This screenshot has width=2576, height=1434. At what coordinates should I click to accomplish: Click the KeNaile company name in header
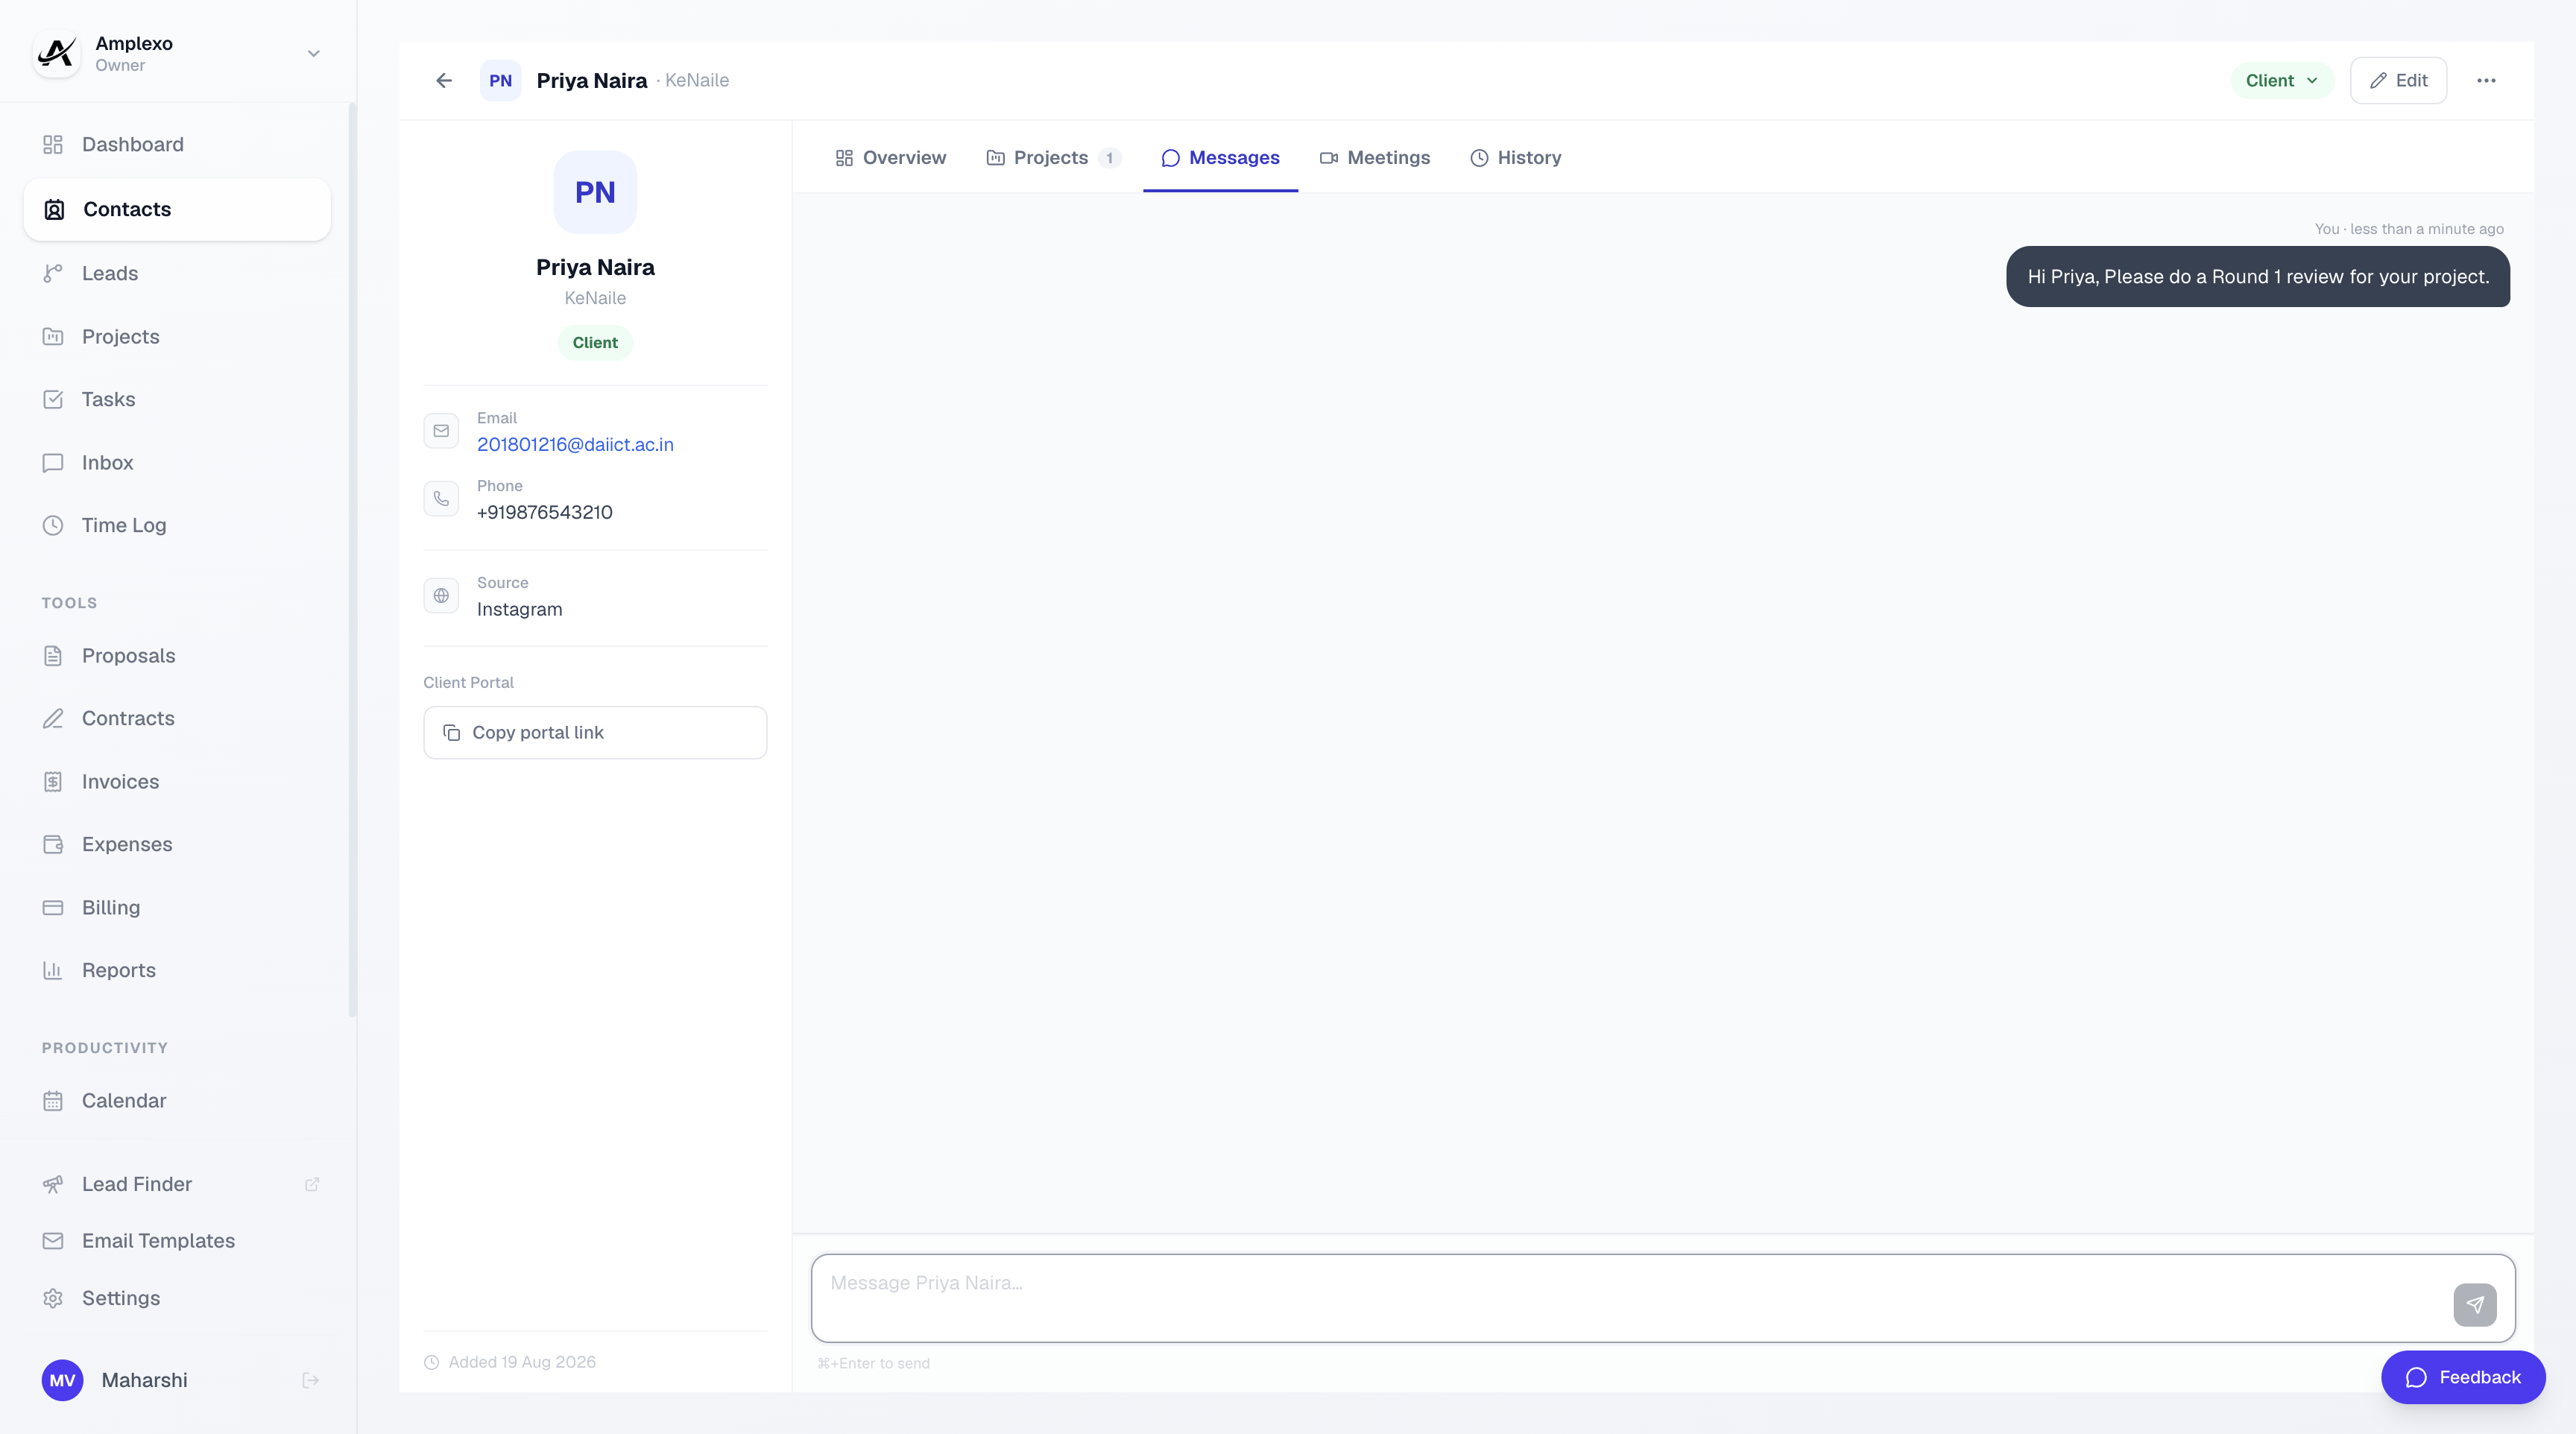(697, 80)
